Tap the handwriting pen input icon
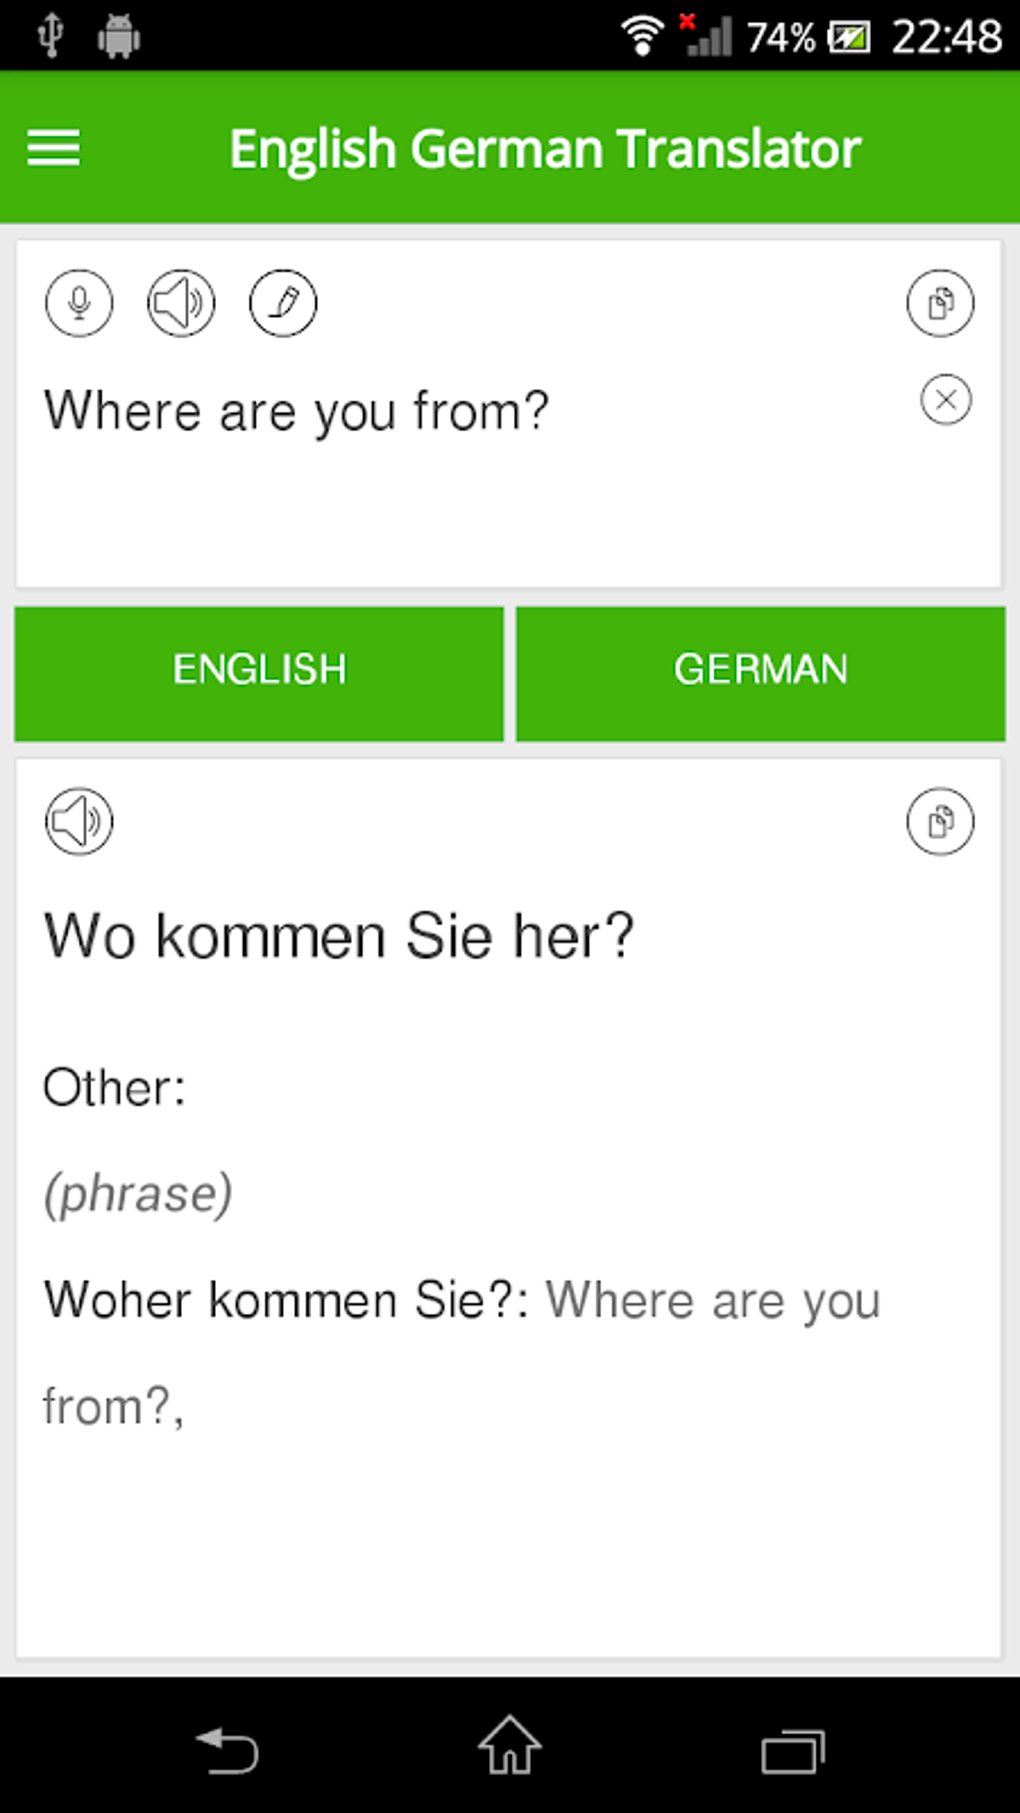Viewport: 1020px width, 1813px height. click(x=283, y=302)
